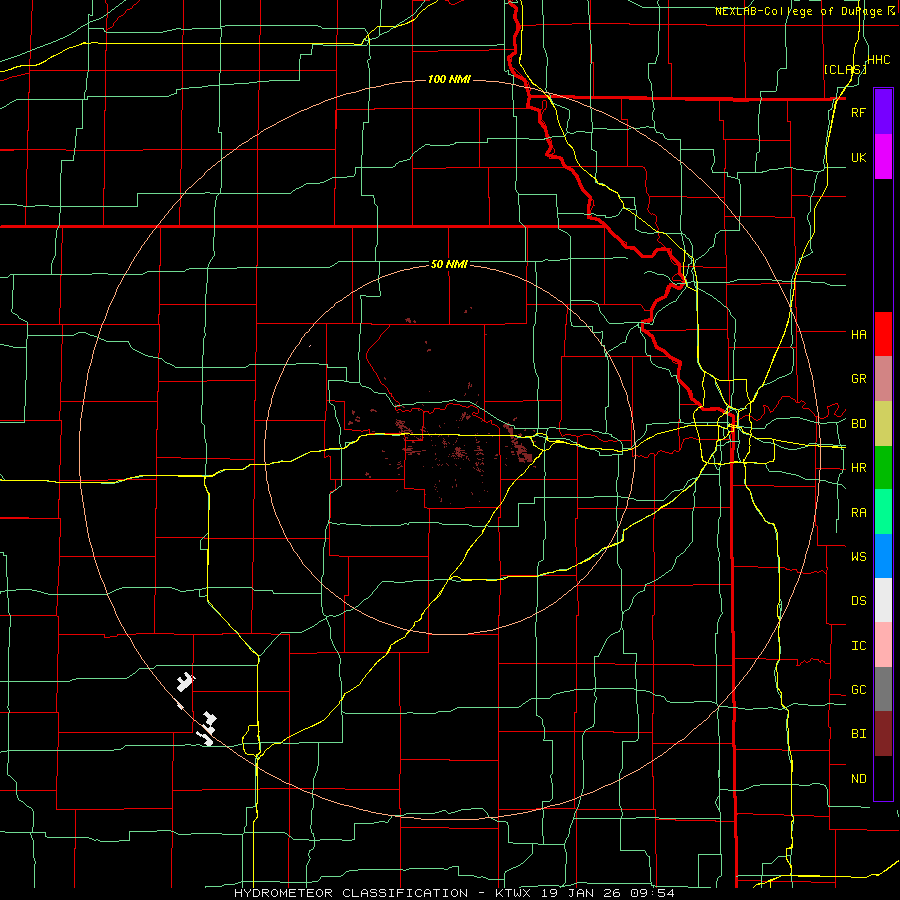Click the GC gray legend swatch
Screen dimensions: 900x900
pos(883,689)
